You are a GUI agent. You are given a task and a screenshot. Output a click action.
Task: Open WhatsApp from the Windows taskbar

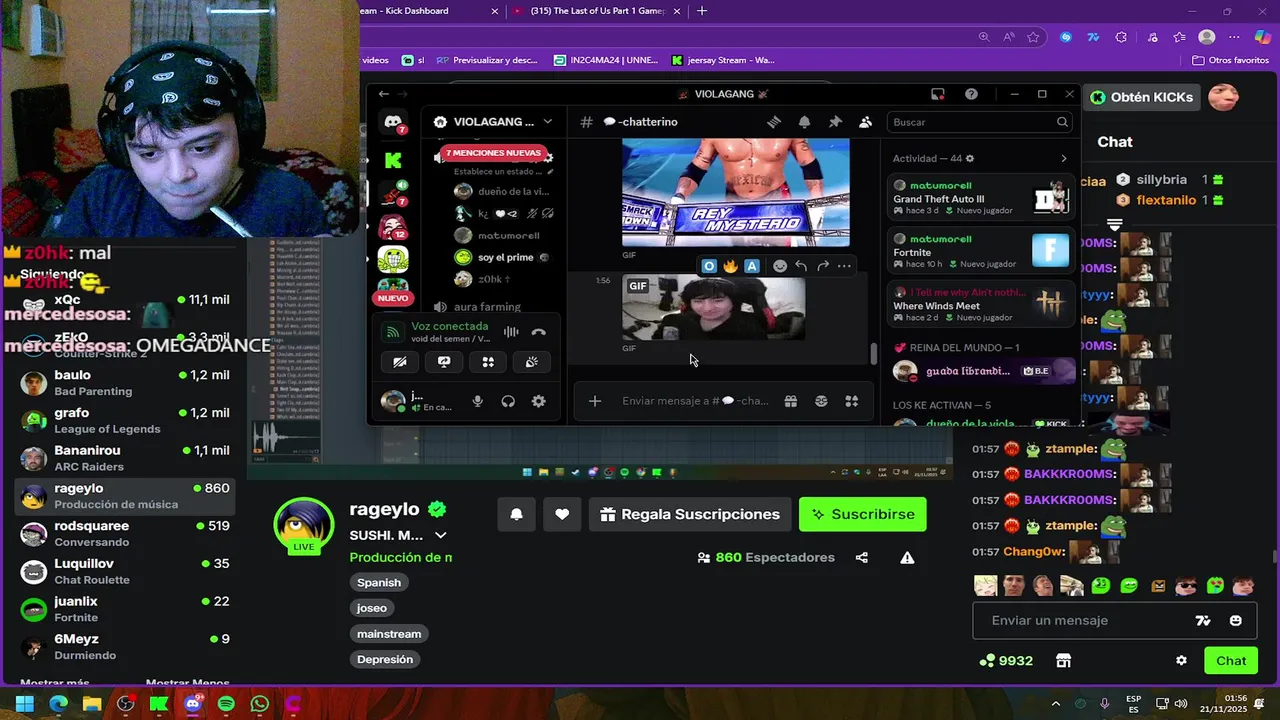(x=260, y=704)
